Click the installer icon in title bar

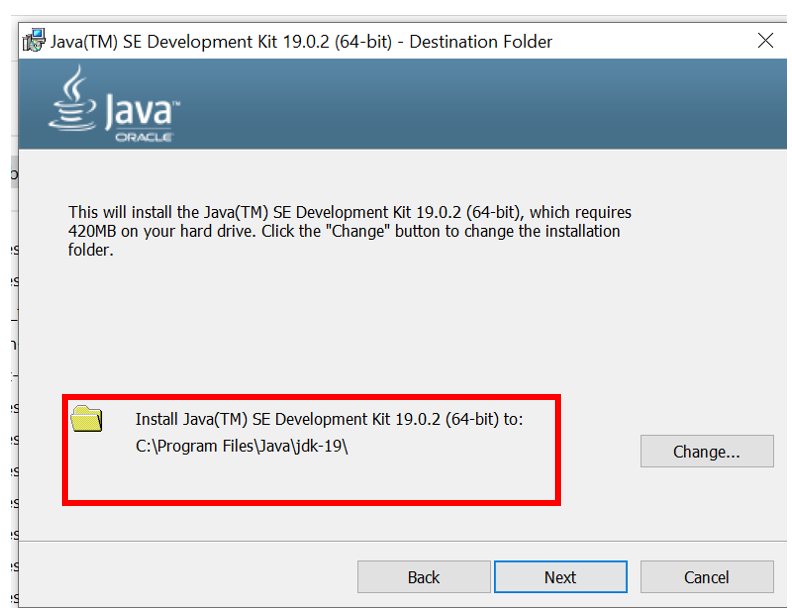pos(34,40)
